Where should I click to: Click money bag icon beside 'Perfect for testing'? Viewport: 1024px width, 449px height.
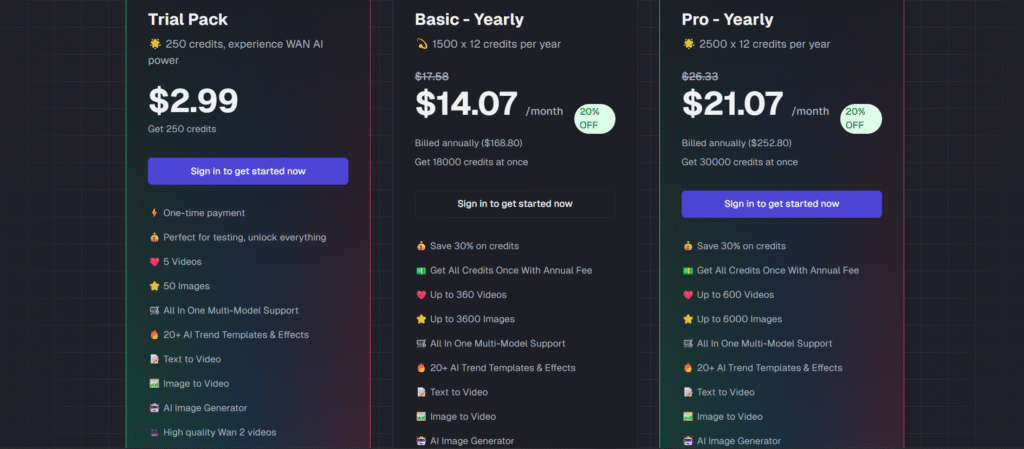pos(154,237)
